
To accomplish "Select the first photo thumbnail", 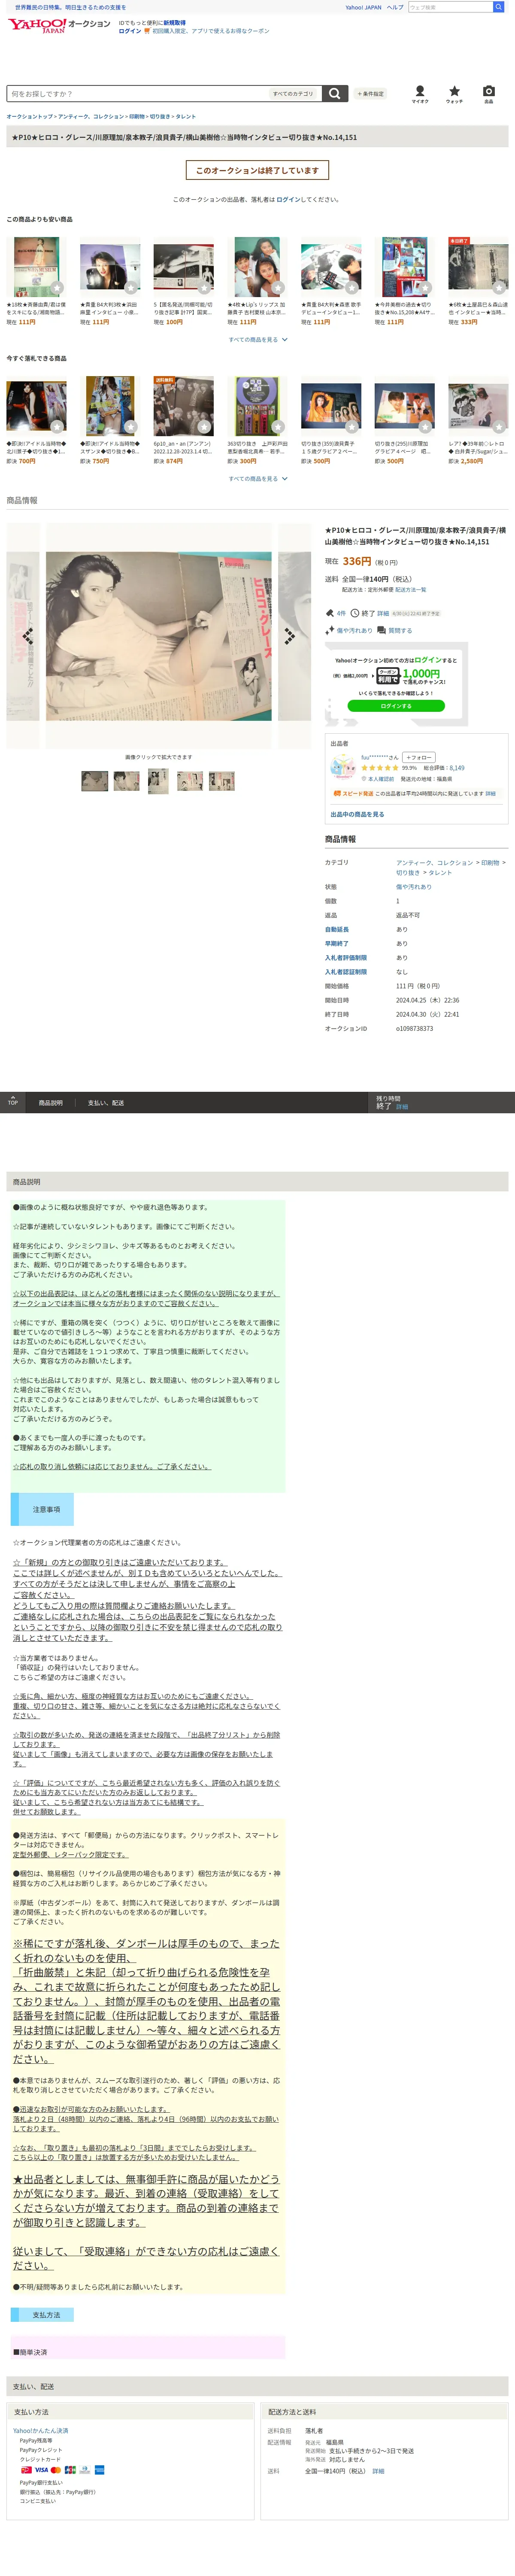I will (95, 781).
